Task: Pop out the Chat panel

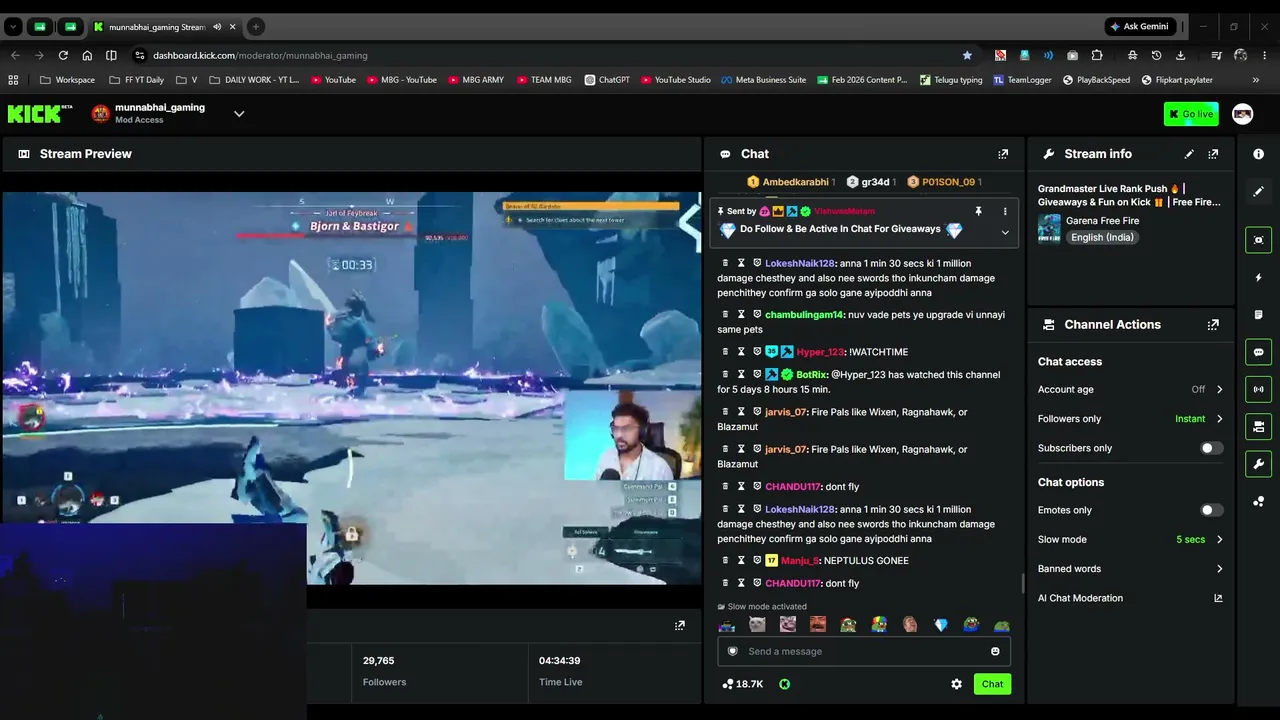Action: 1003,154
